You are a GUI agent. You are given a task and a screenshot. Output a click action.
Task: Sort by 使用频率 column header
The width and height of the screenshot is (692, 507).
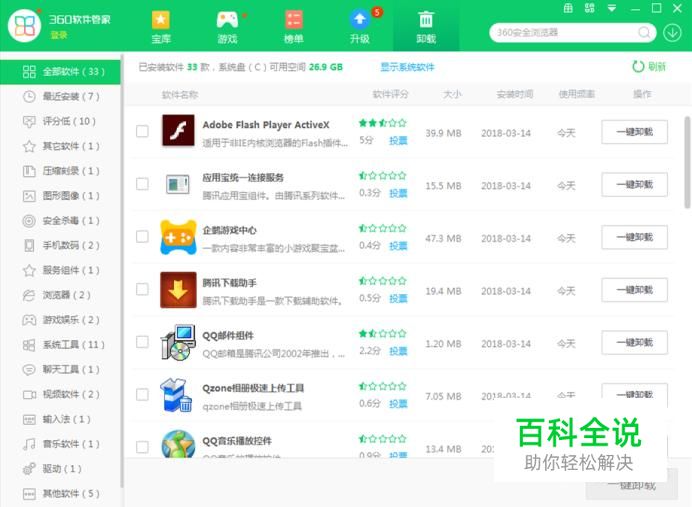pyautogui.click(x=576, y=94)
